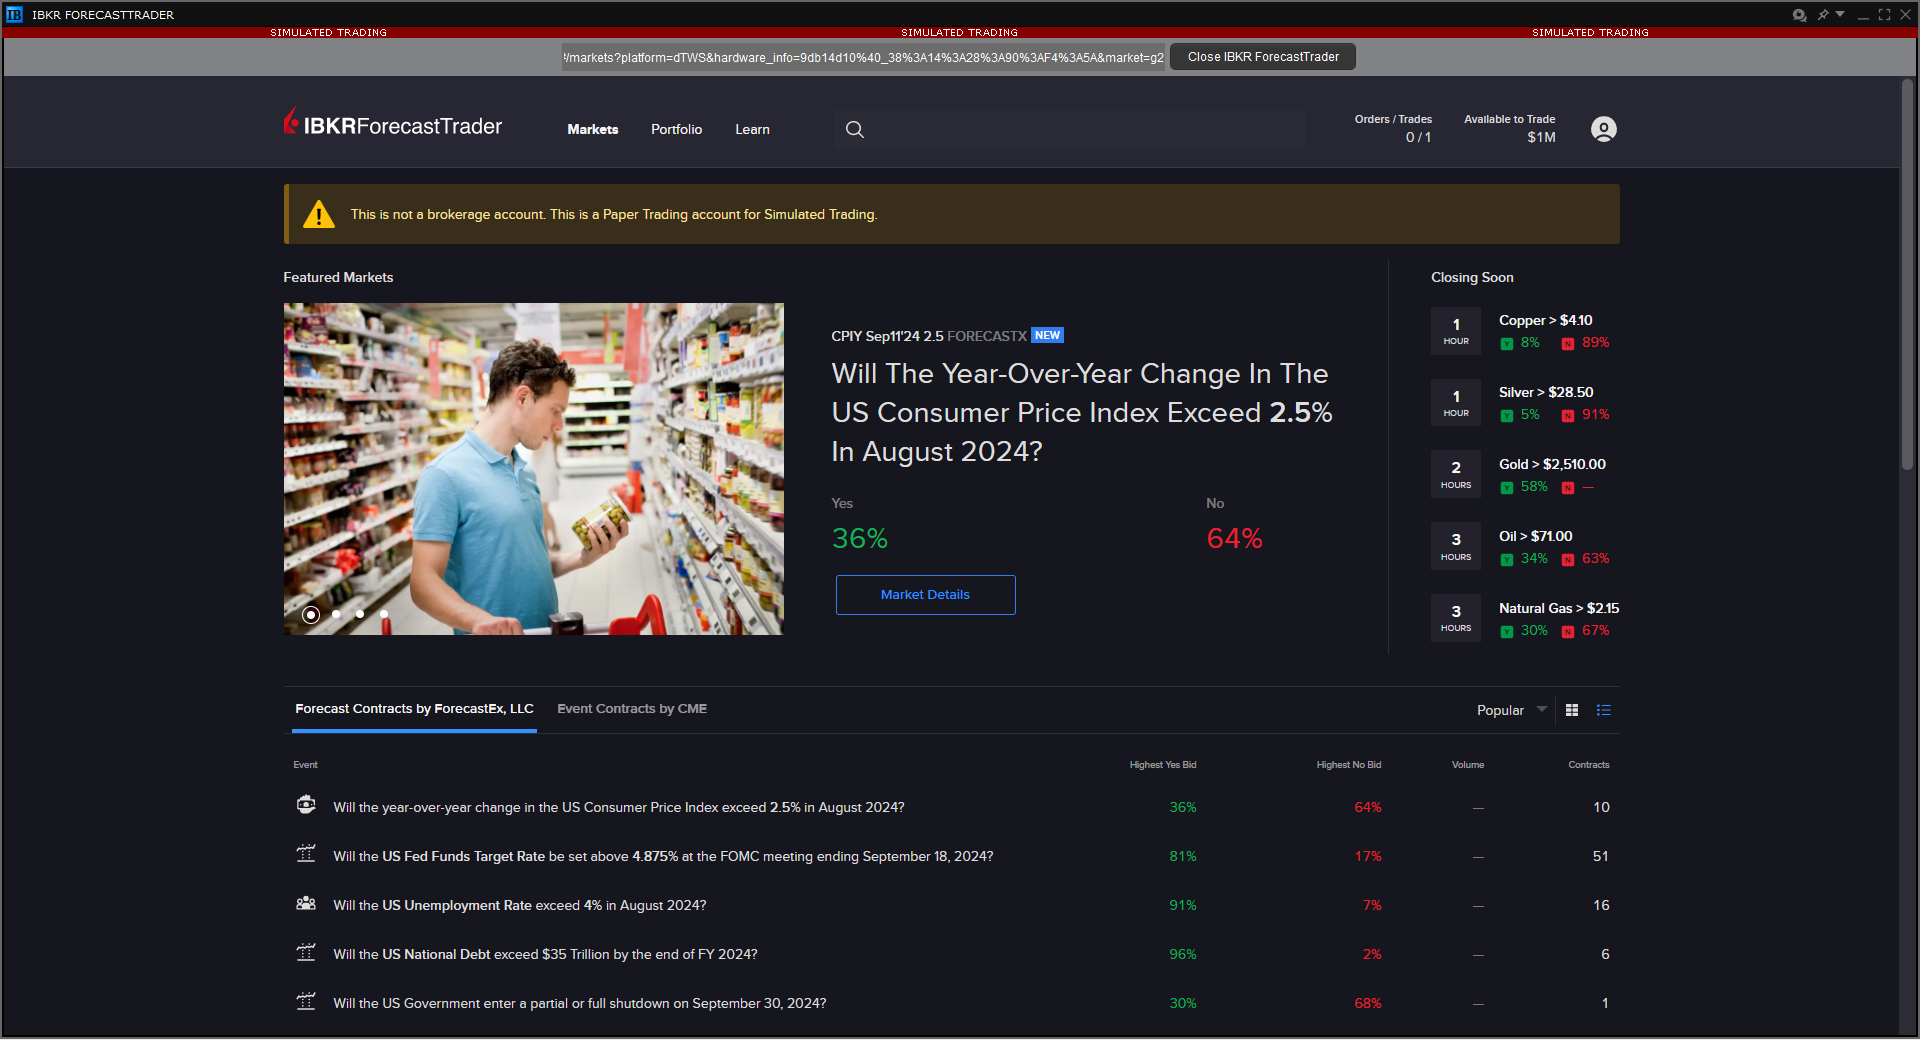1920x1040 pixels.
Task: Open the Fed Funds Target Rate question
Action: 663,857
